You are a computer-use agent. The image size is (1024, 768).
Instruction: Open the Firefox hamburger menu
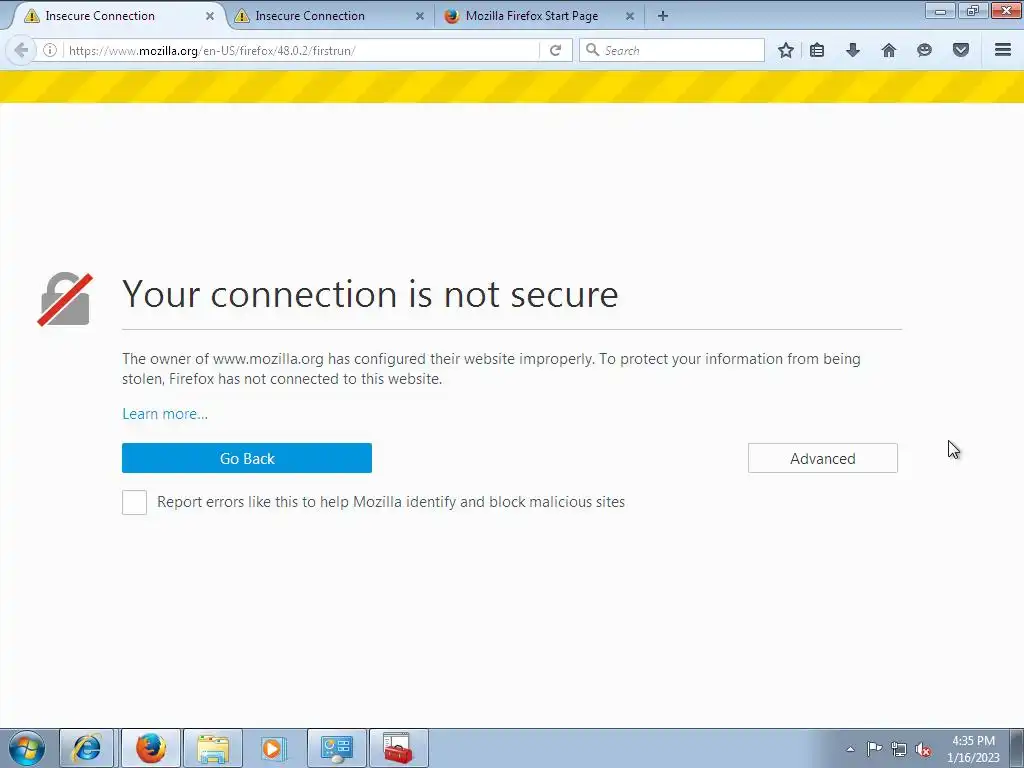1003,50
